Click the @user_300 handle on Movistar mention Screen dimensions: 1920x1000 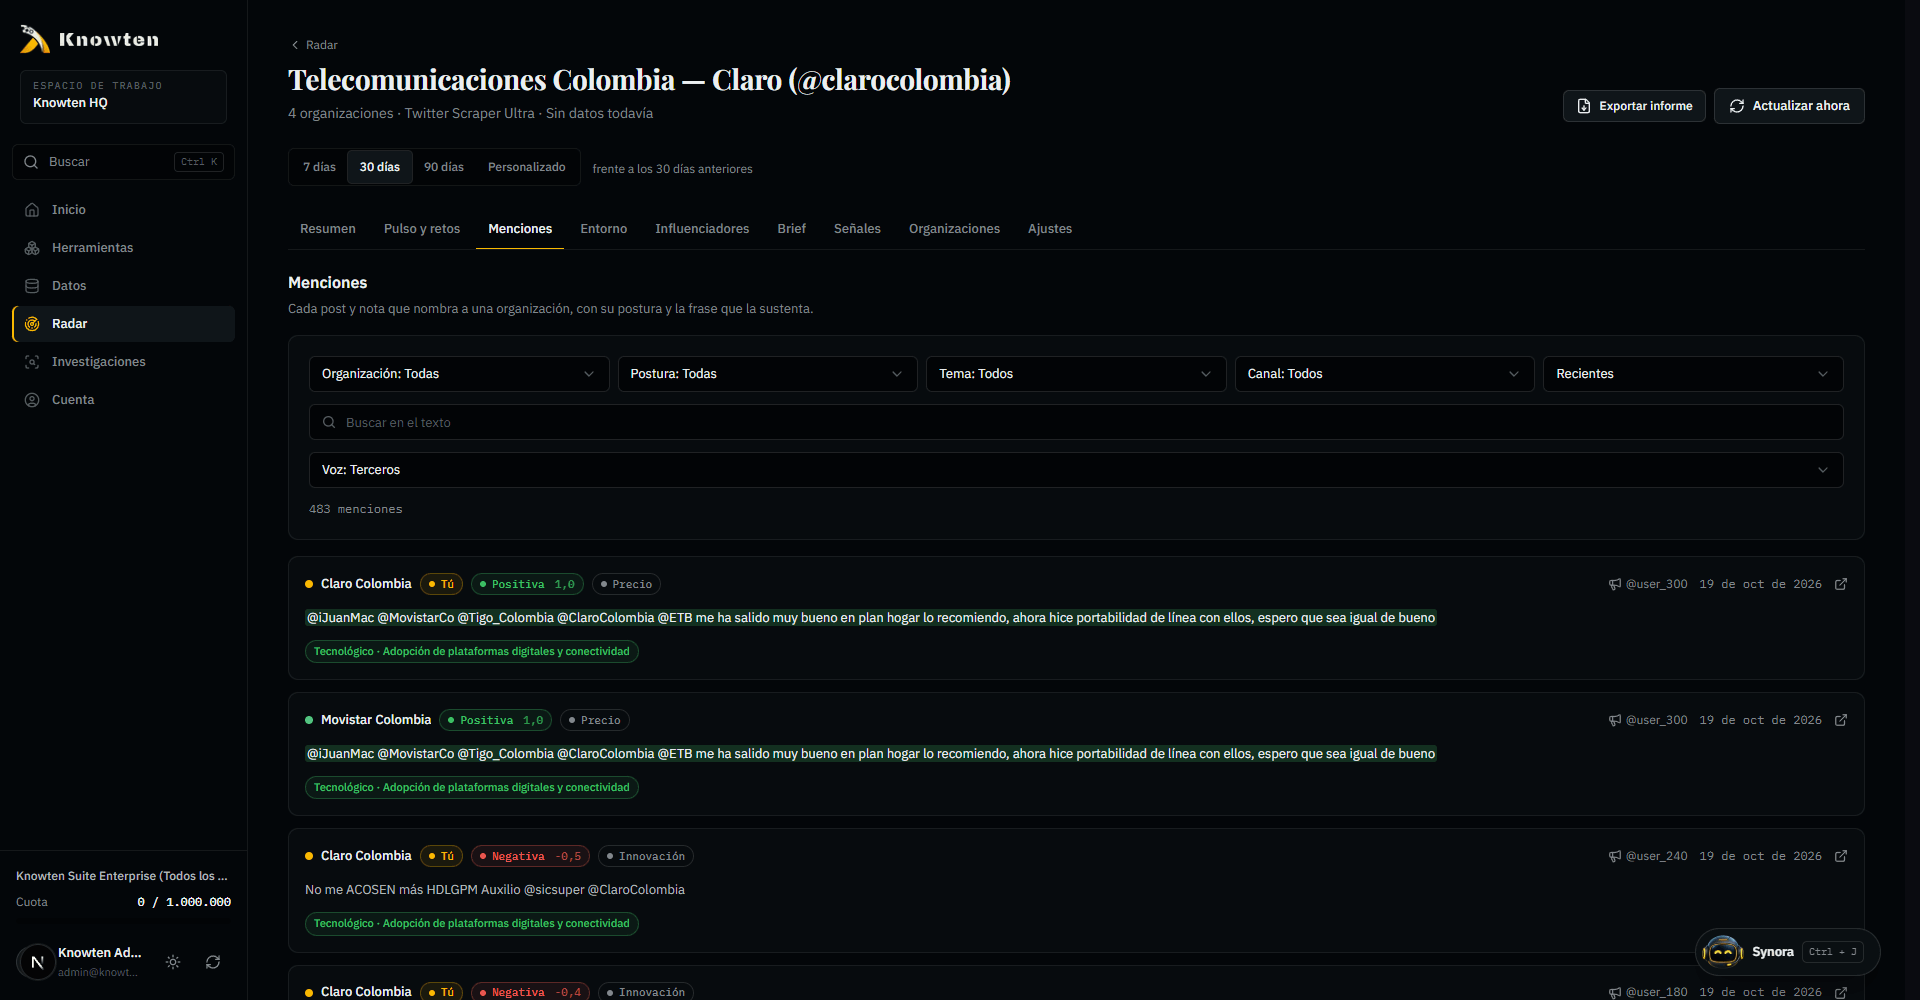pyautogui.click(x=1656, y=720)
